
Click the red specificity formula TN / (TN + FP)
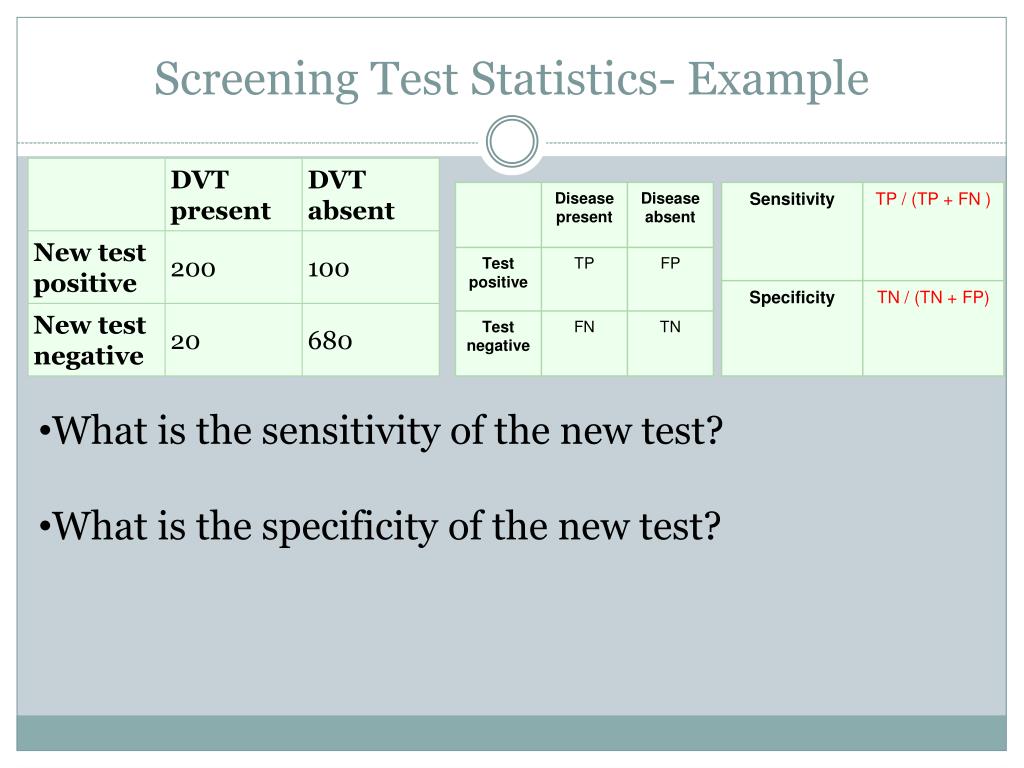(x=933, y=298)
